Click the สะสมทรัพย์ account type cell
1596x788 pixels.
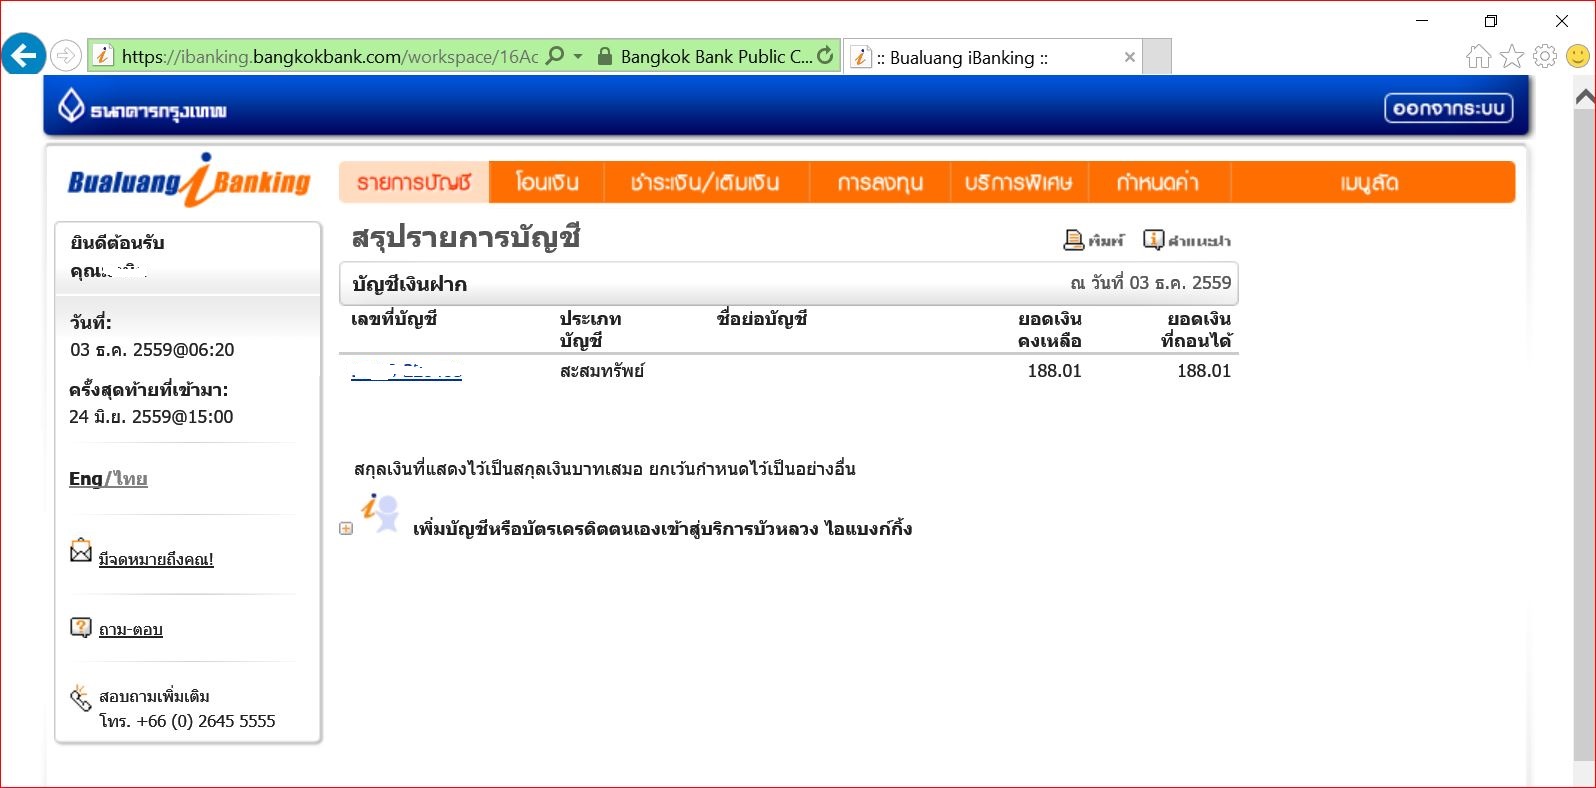602,371
